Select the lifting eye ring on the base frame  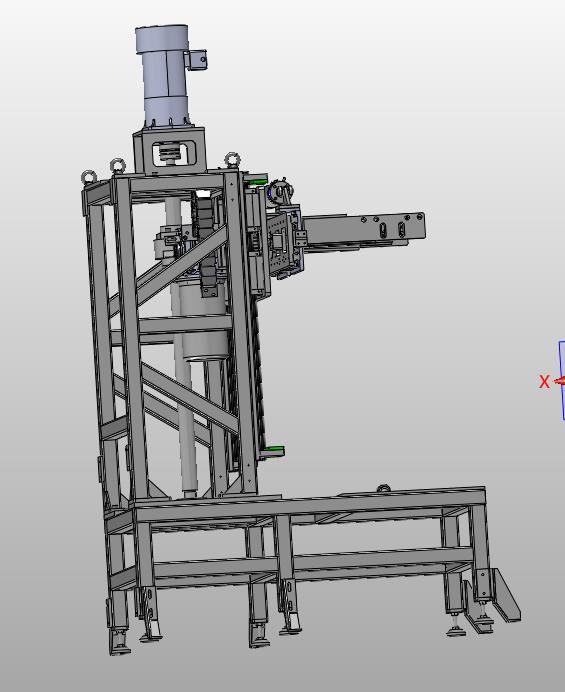click(x=384, y=488)
